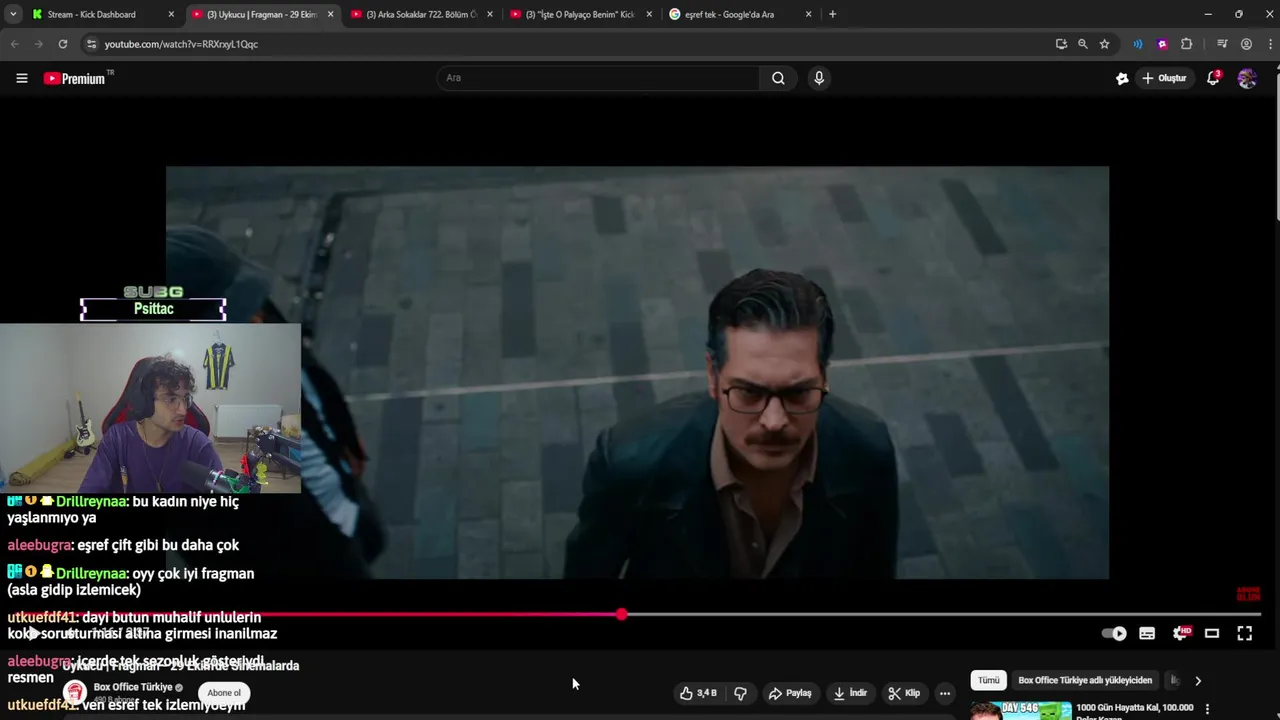The width and height of the screenshot is (1280, 720).
Task: Bookmark this page with star icon
Action: [1104, 44]
